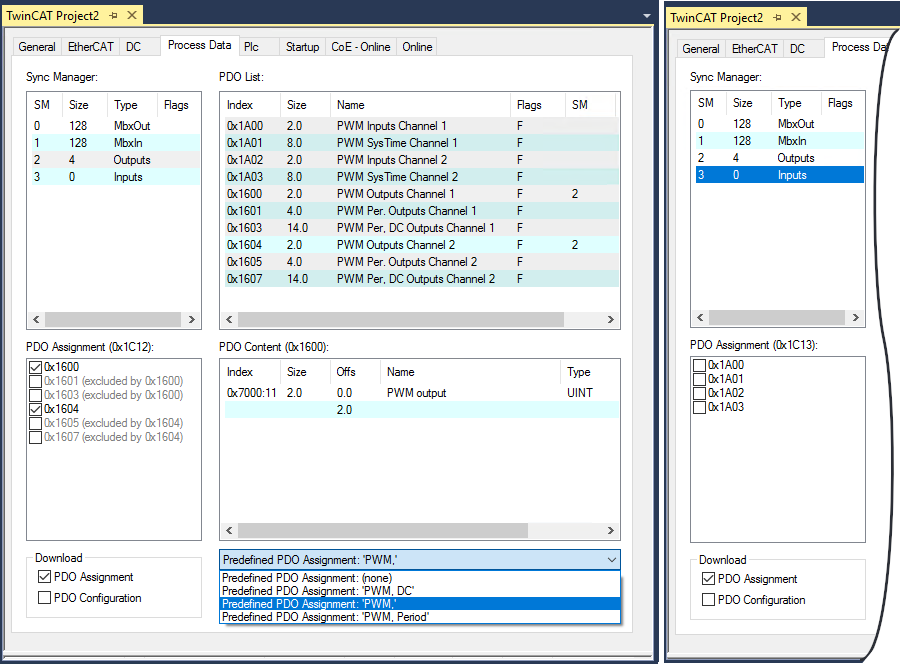This screenshot has width=900, height=664.
Task: Pin the right TwinCAT Project2 tab
Action: click(x=777, y=18)
